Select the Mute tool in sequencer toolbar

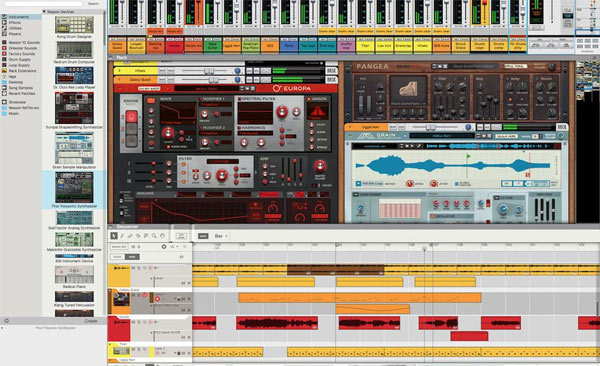(146, 236)
